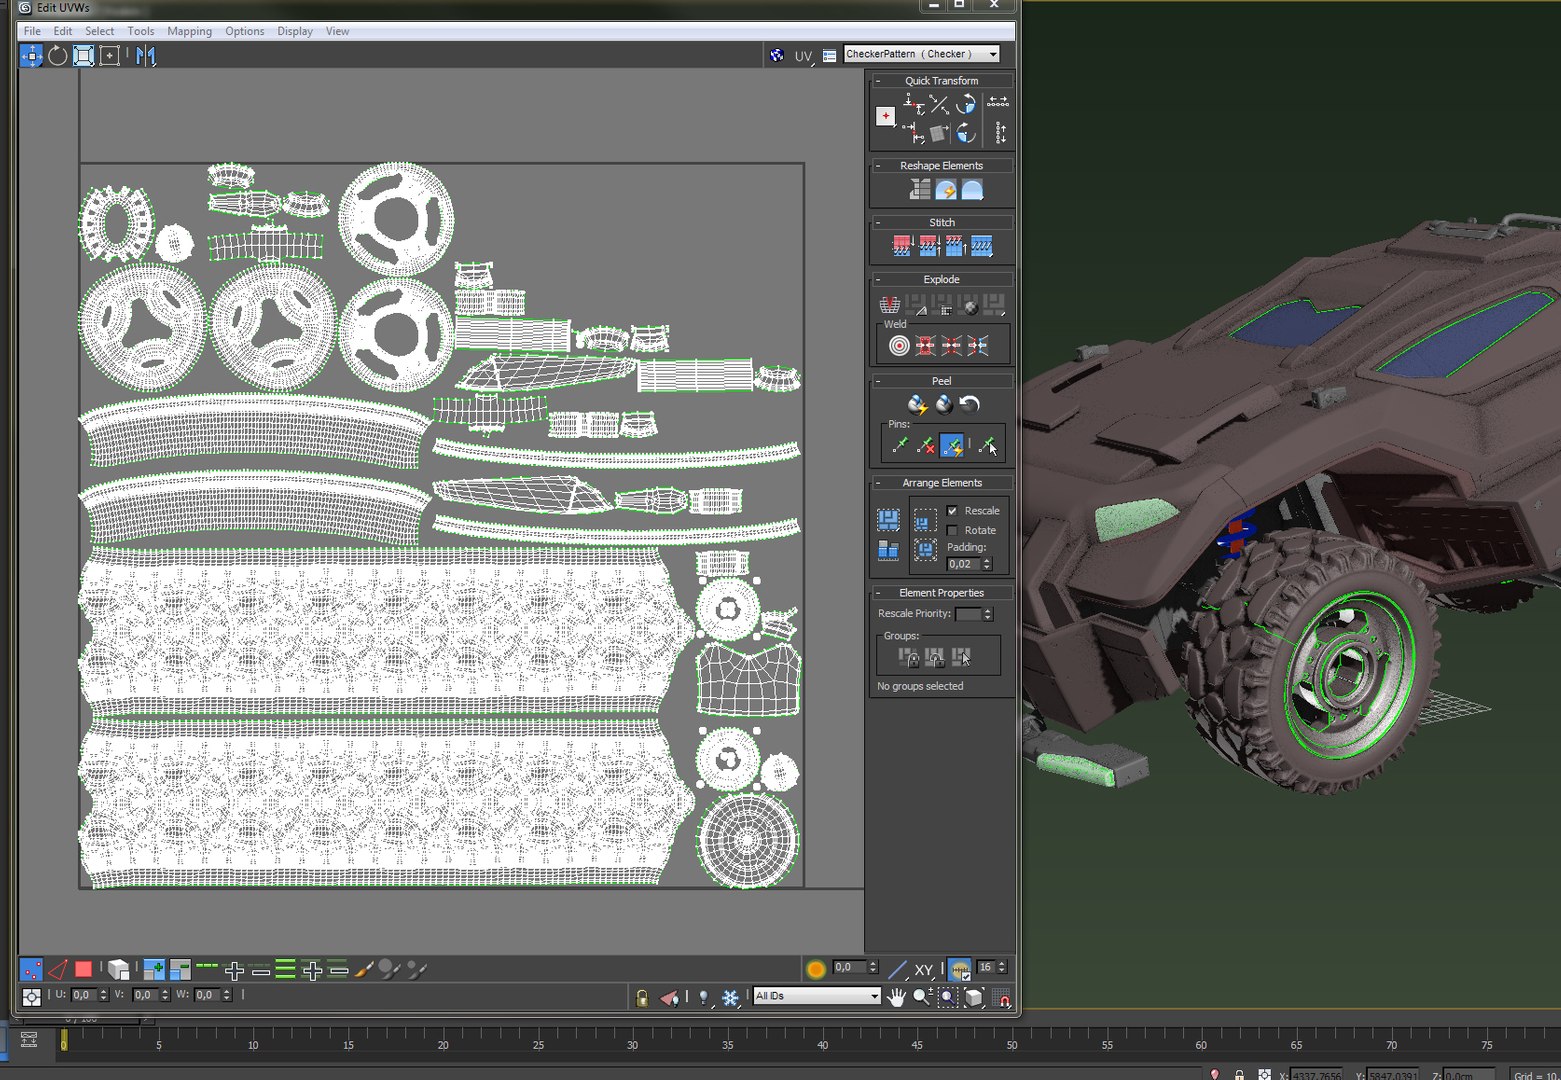Image resolution: width=1561 pixels, height=1080 pixels.
Task: Click the Reset Peel icon
Action: click(970, 404)
